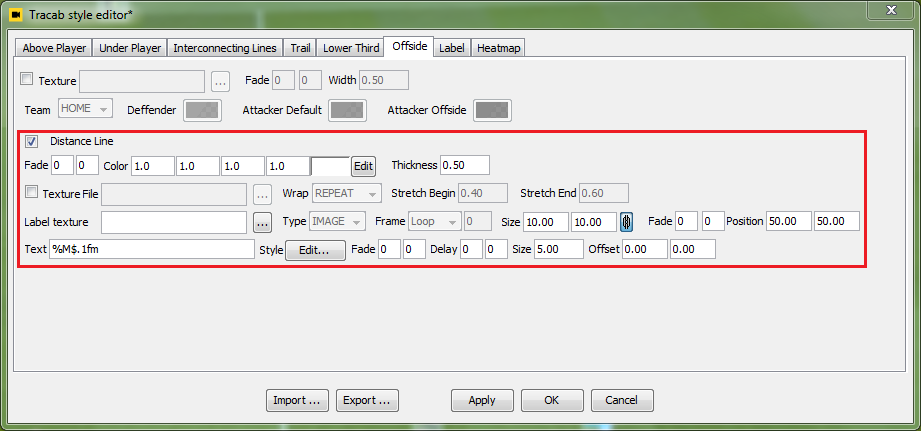Click the Attacker Offside color swatch
Screen dimensions: 921x431
point(492,110)
